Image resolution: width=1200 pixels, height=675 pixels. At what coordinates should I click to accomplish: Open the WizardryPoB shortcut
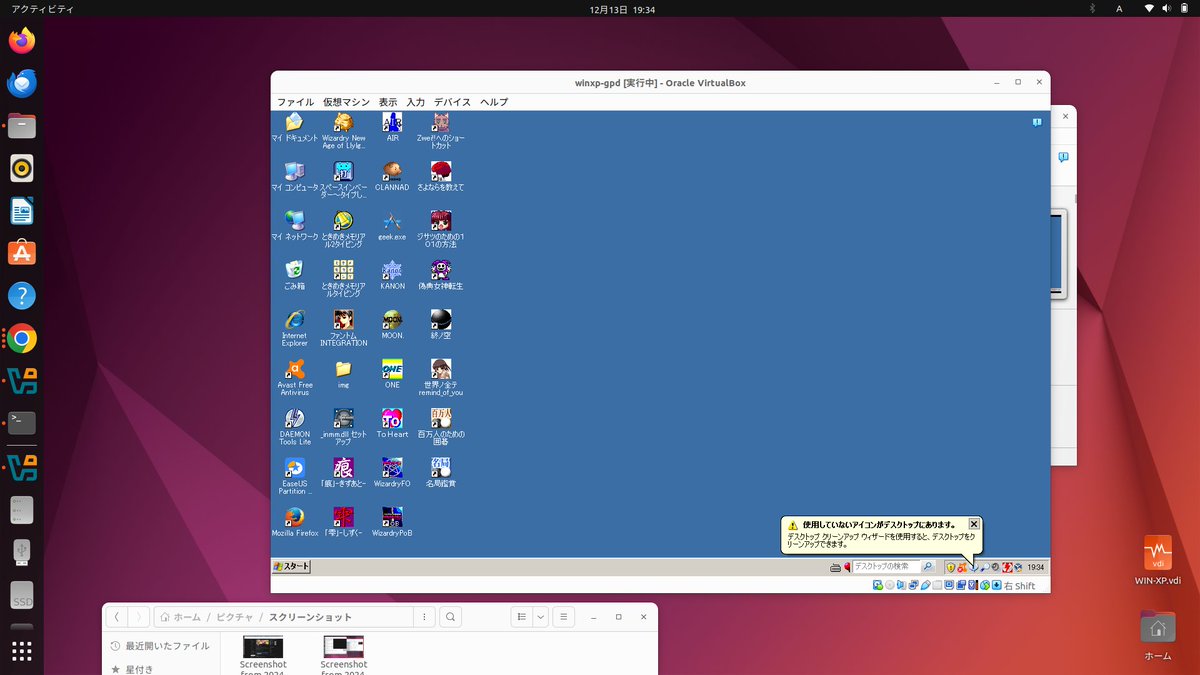coord(392,521)
